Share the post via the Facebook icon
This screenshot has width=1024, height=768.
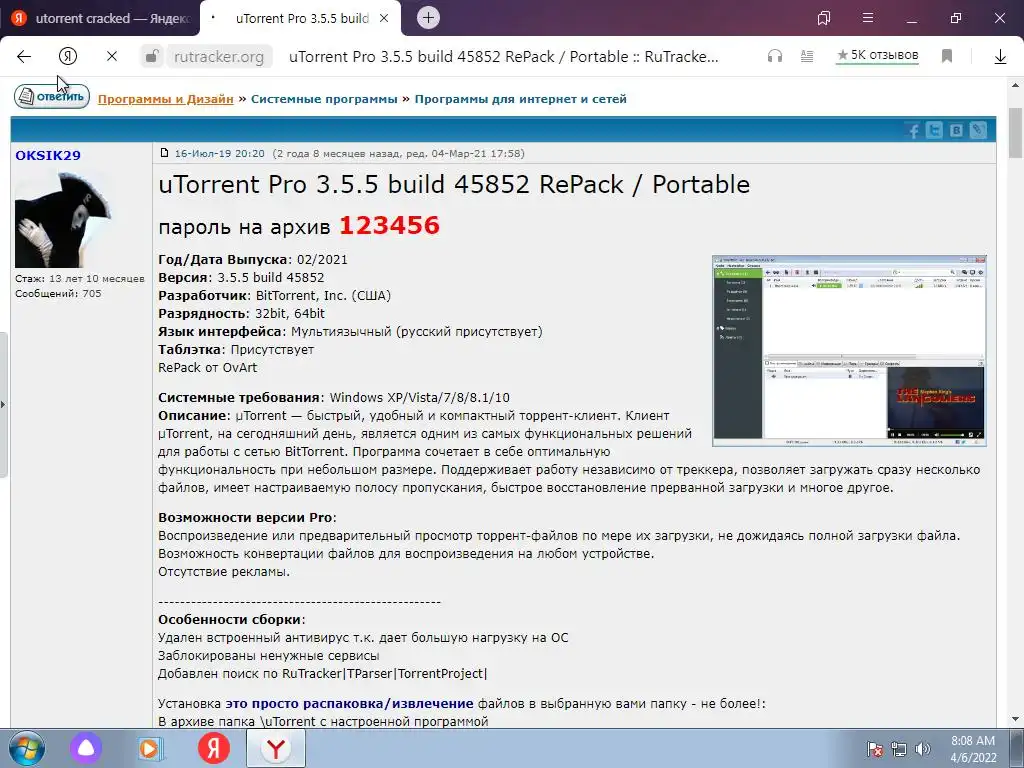pos(913,130)
